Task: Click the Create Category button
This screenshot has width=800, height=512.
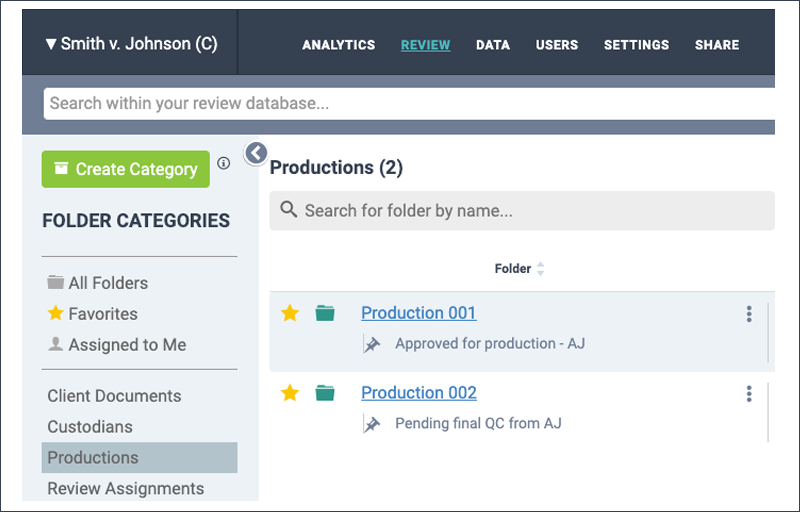Action: pos(126,169)
